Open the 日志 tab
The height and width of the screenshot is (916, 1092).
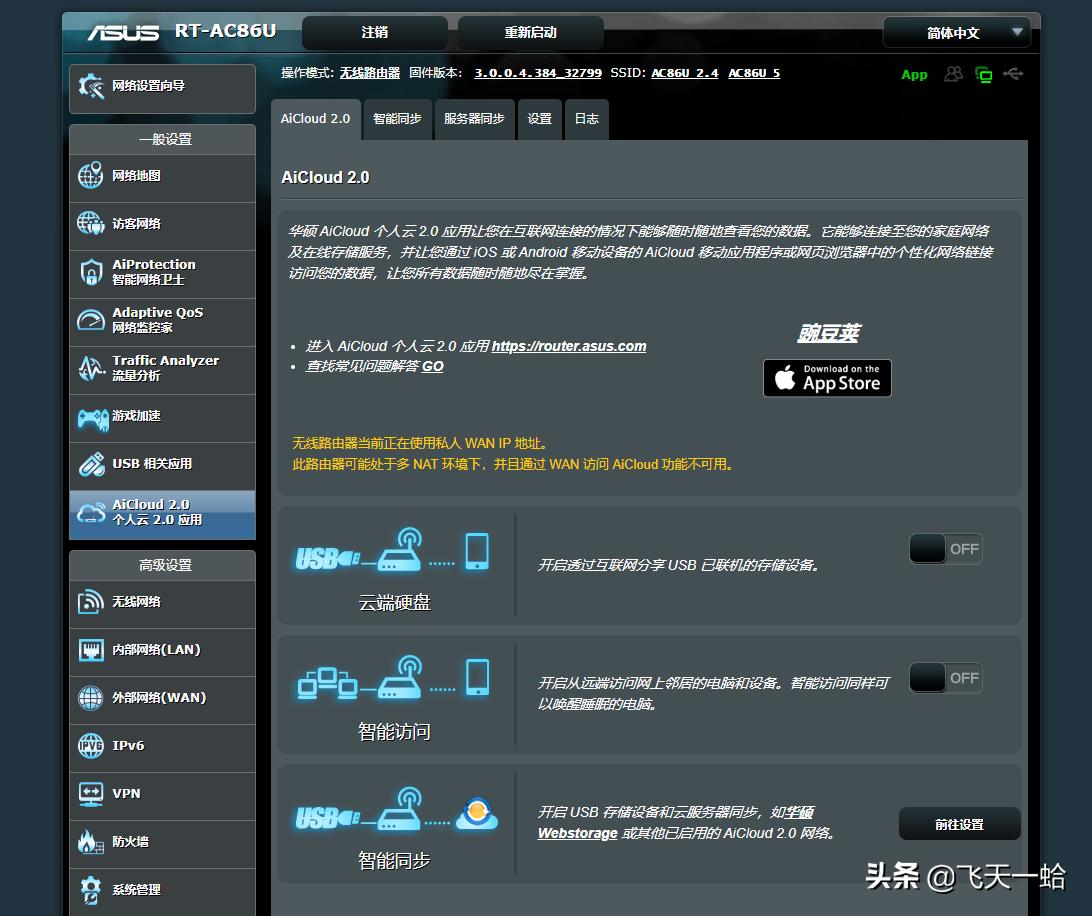point(587,119)
